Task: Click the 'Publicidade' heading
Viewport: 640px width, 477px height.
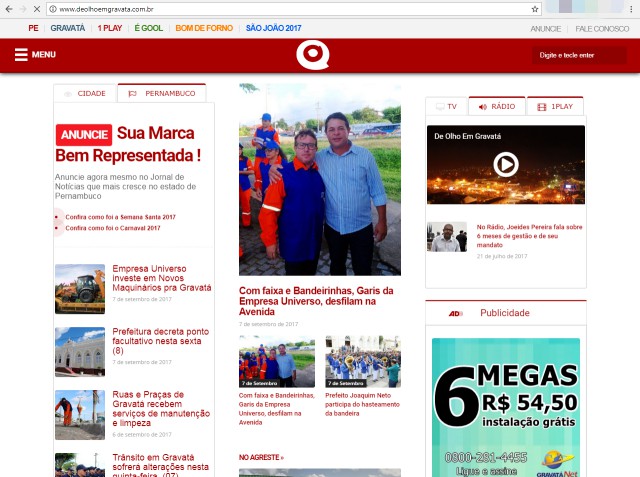Action: (x=505, y=313)
